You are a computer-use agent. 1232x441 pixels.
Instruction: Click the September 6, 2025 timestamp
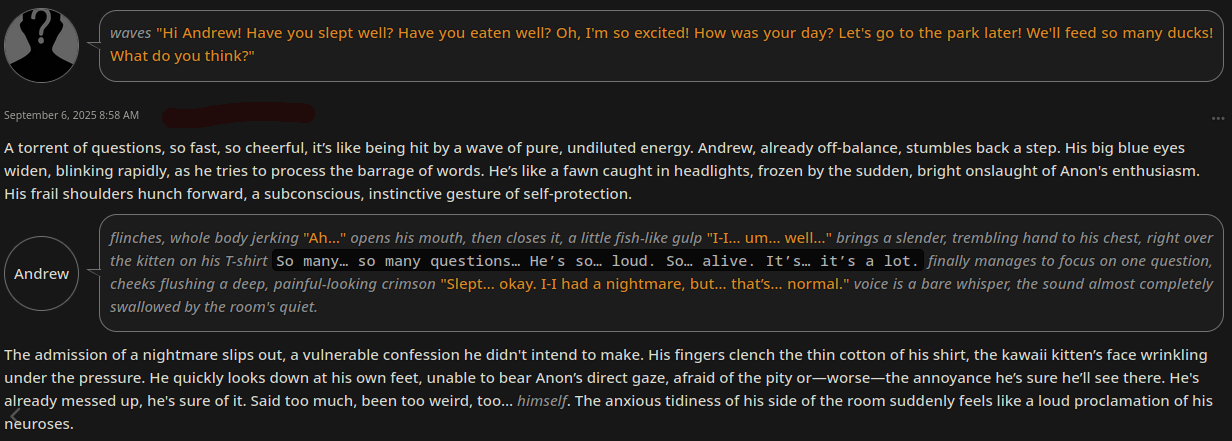(x=72, y=116)
